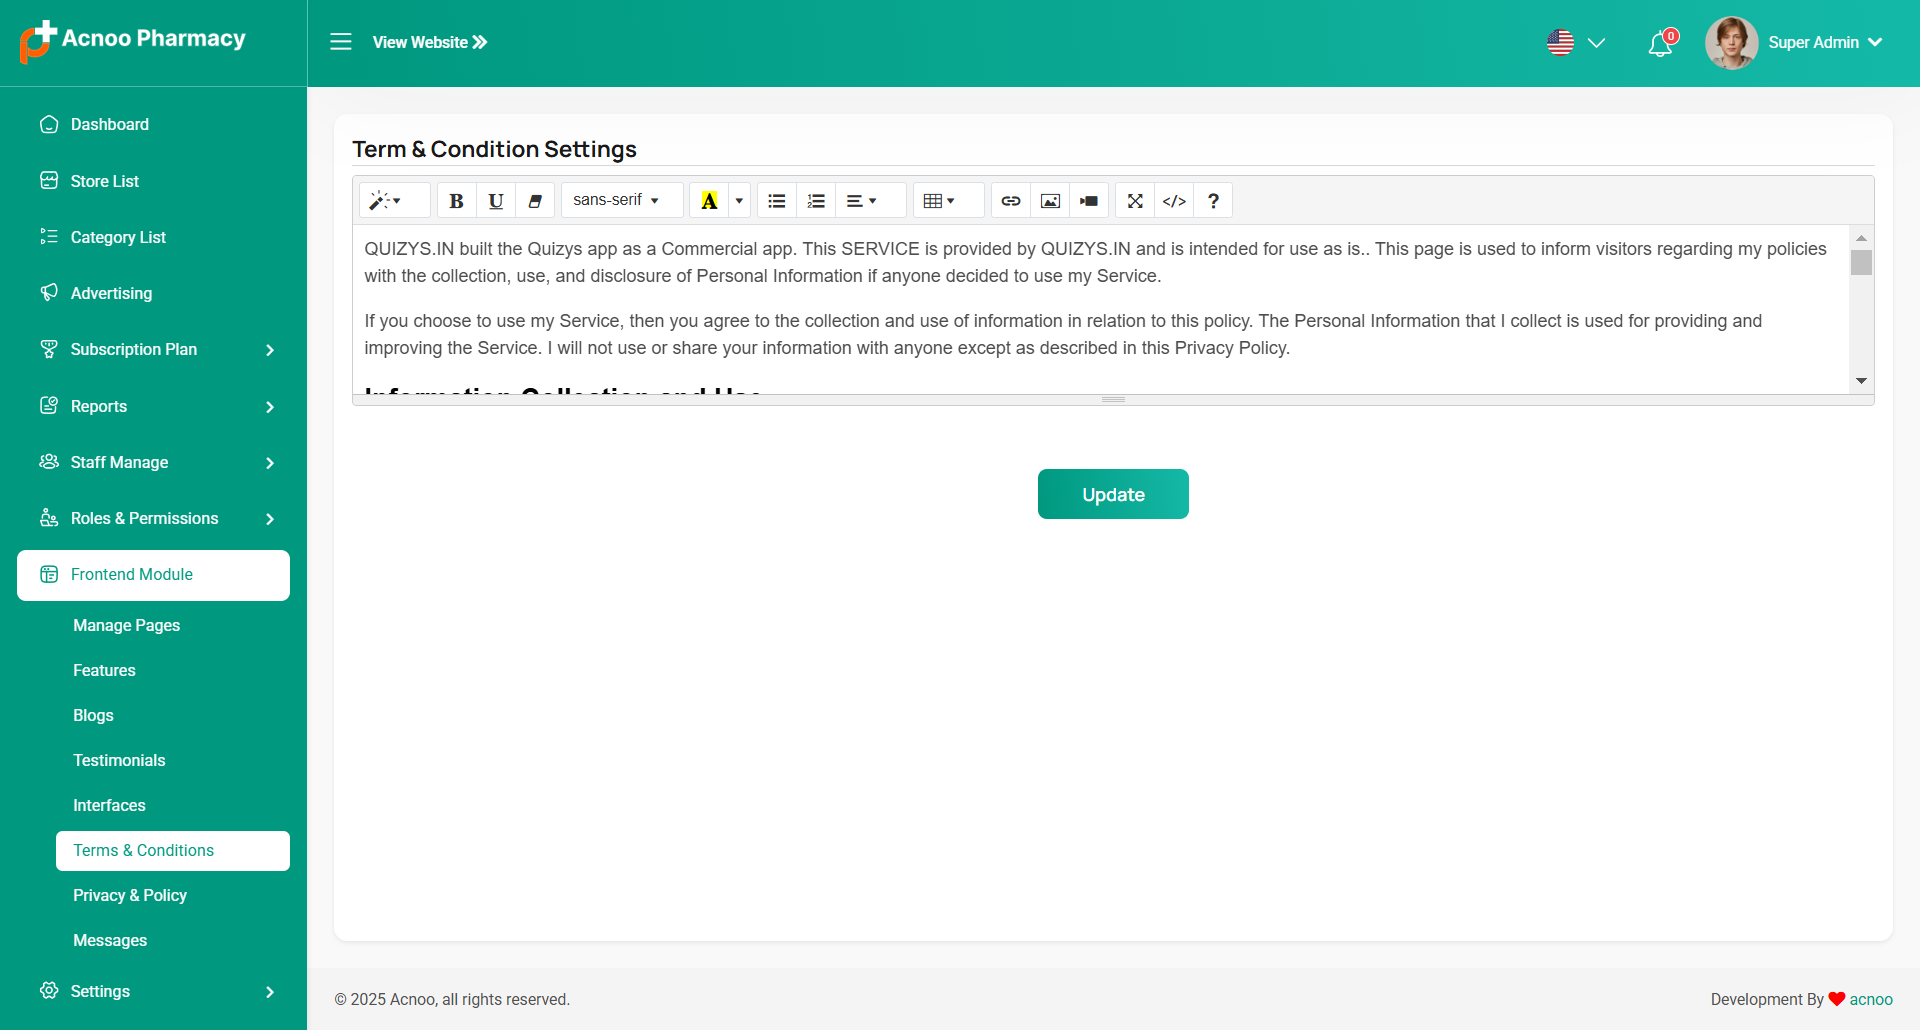Insert an unordered bullet list
Viewport: 1920px width, 1030px height.
(x=776, y=201)
